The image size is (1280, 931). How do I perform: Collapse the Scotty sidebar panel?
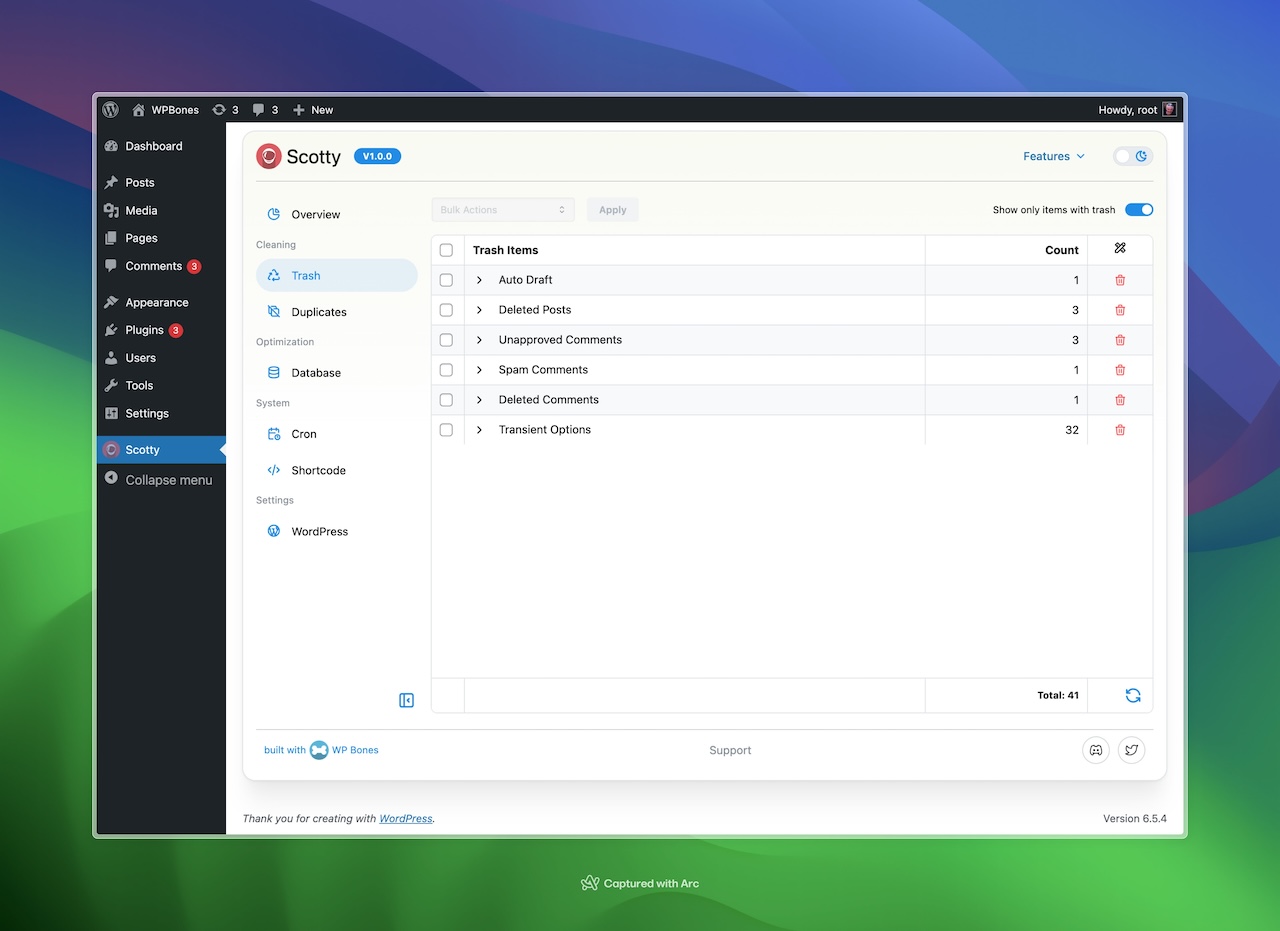pyautogui.click(x=406, y=700)
